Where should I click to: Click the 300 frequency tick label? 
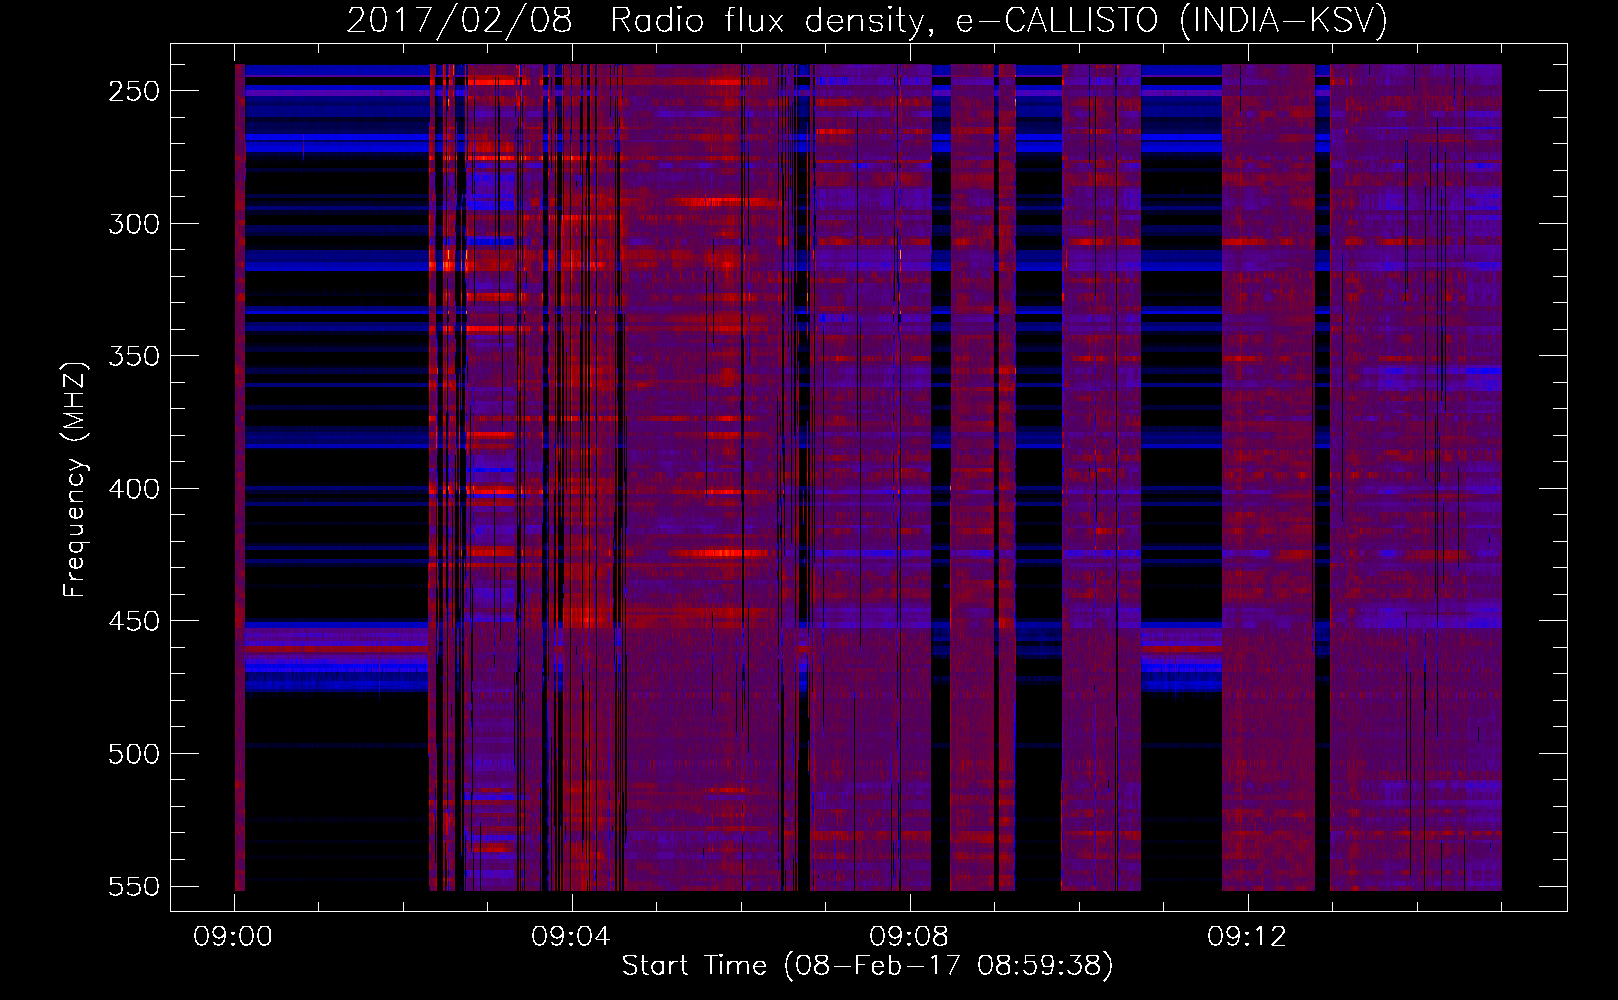134,224
